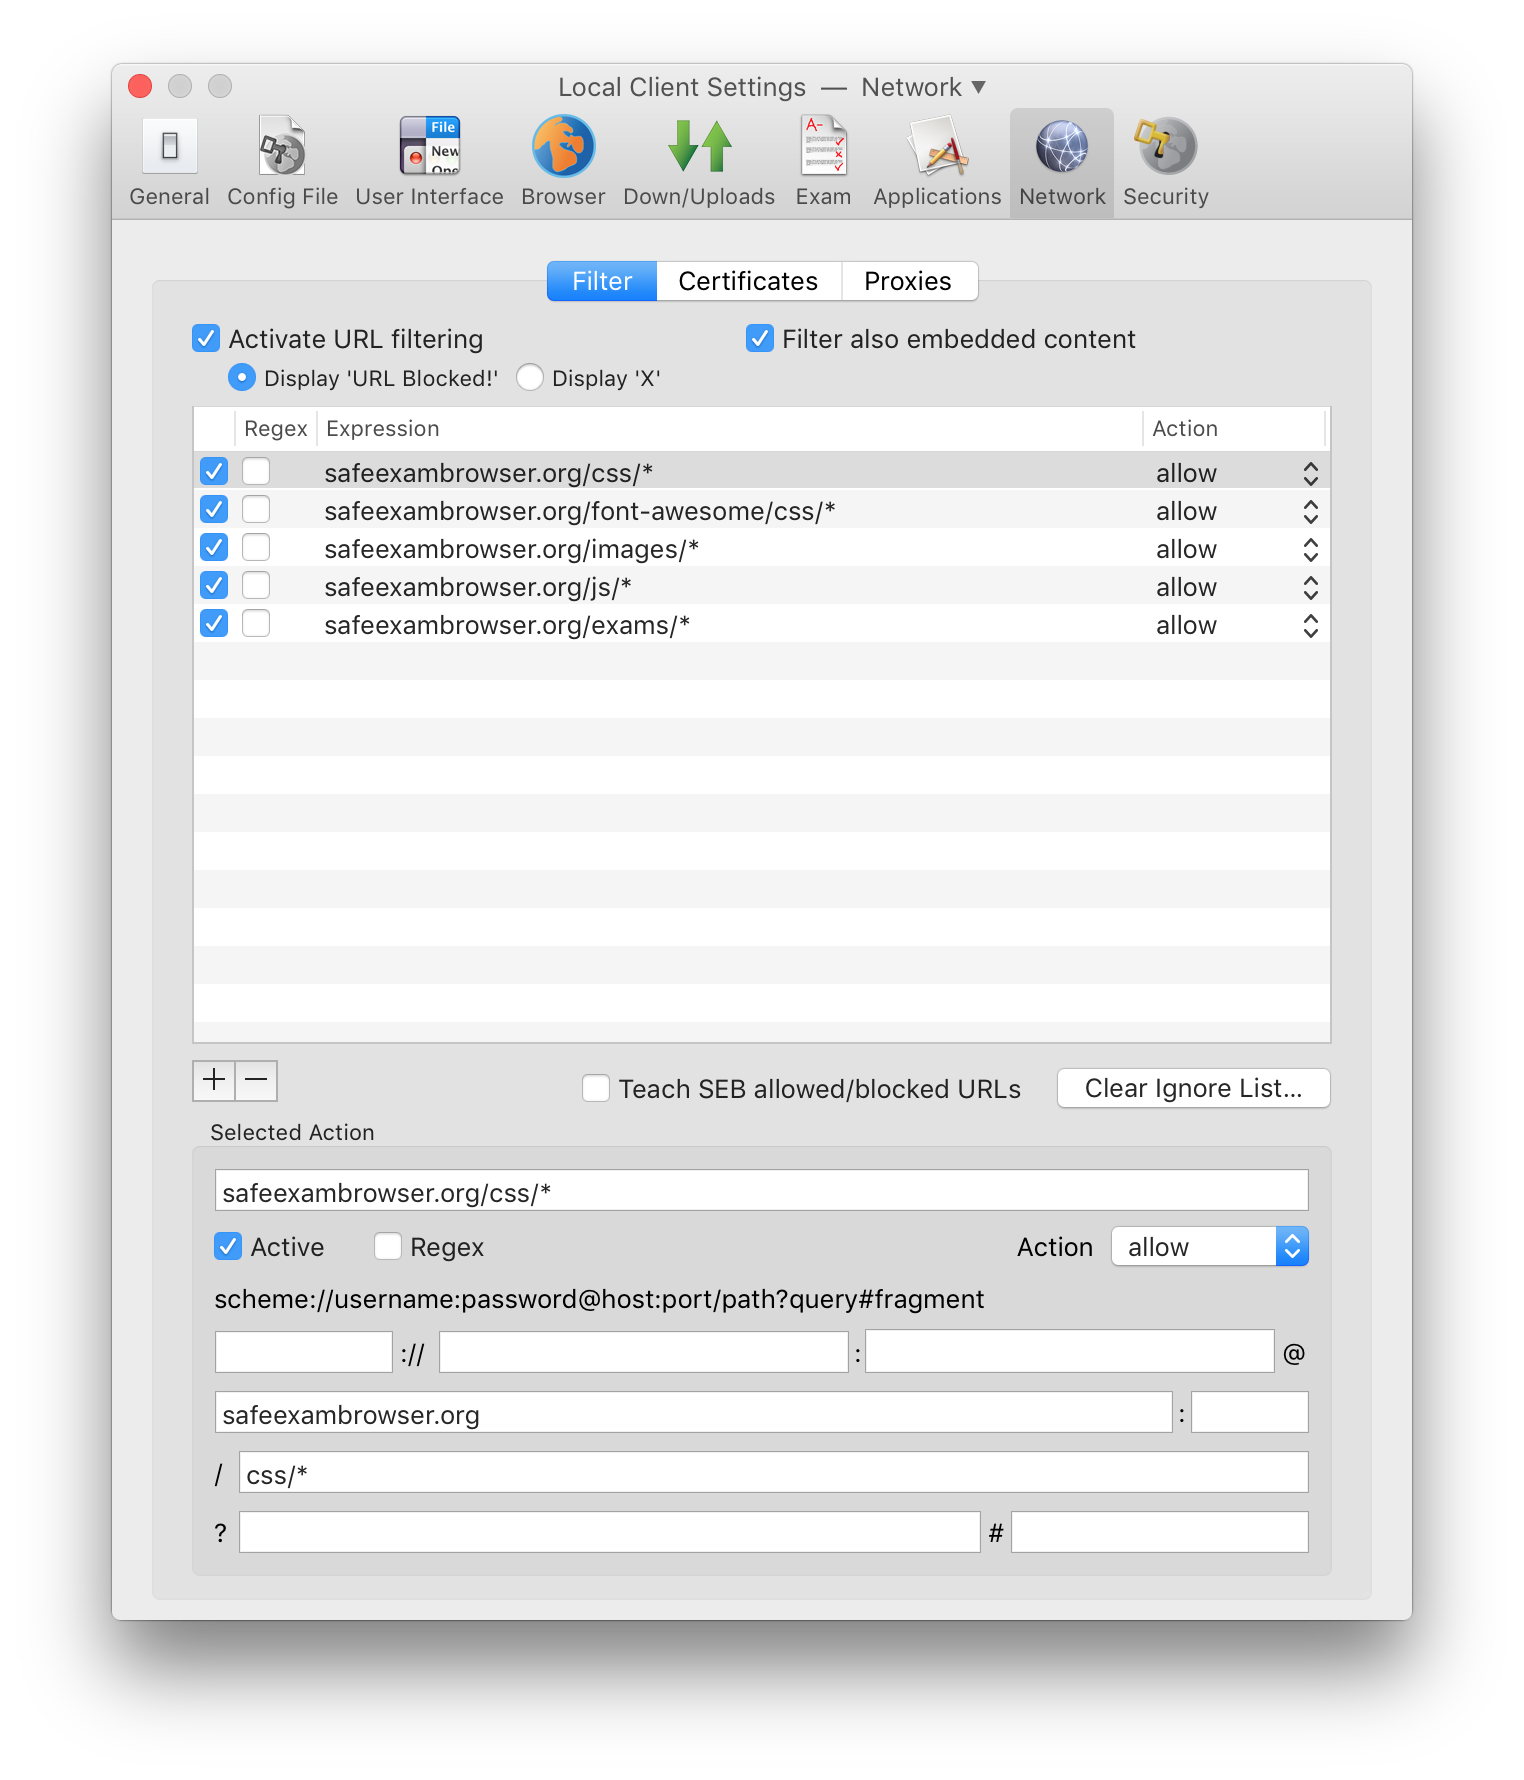Select the font-awesome/css/* expression row
This screenshot has width=1524, height=1780.
761,511
